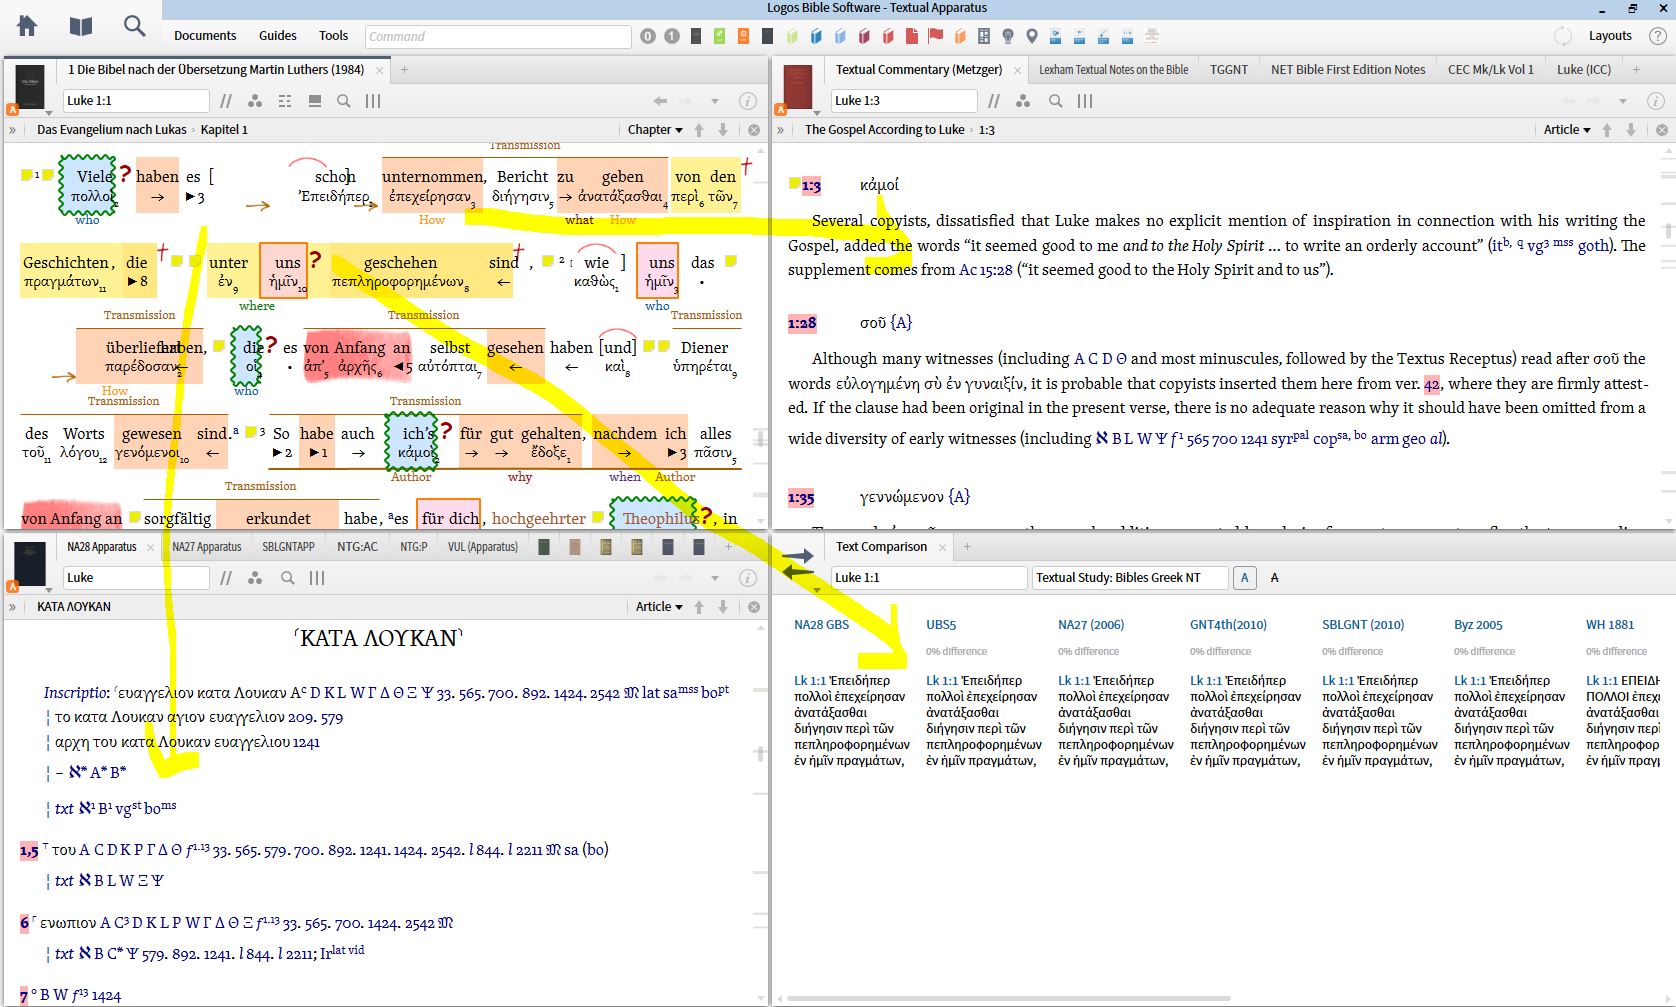Expand the Metzger commentary sidebar chevron
The width and height of the screenshot is (1676, 1007).
coord(780,130)
